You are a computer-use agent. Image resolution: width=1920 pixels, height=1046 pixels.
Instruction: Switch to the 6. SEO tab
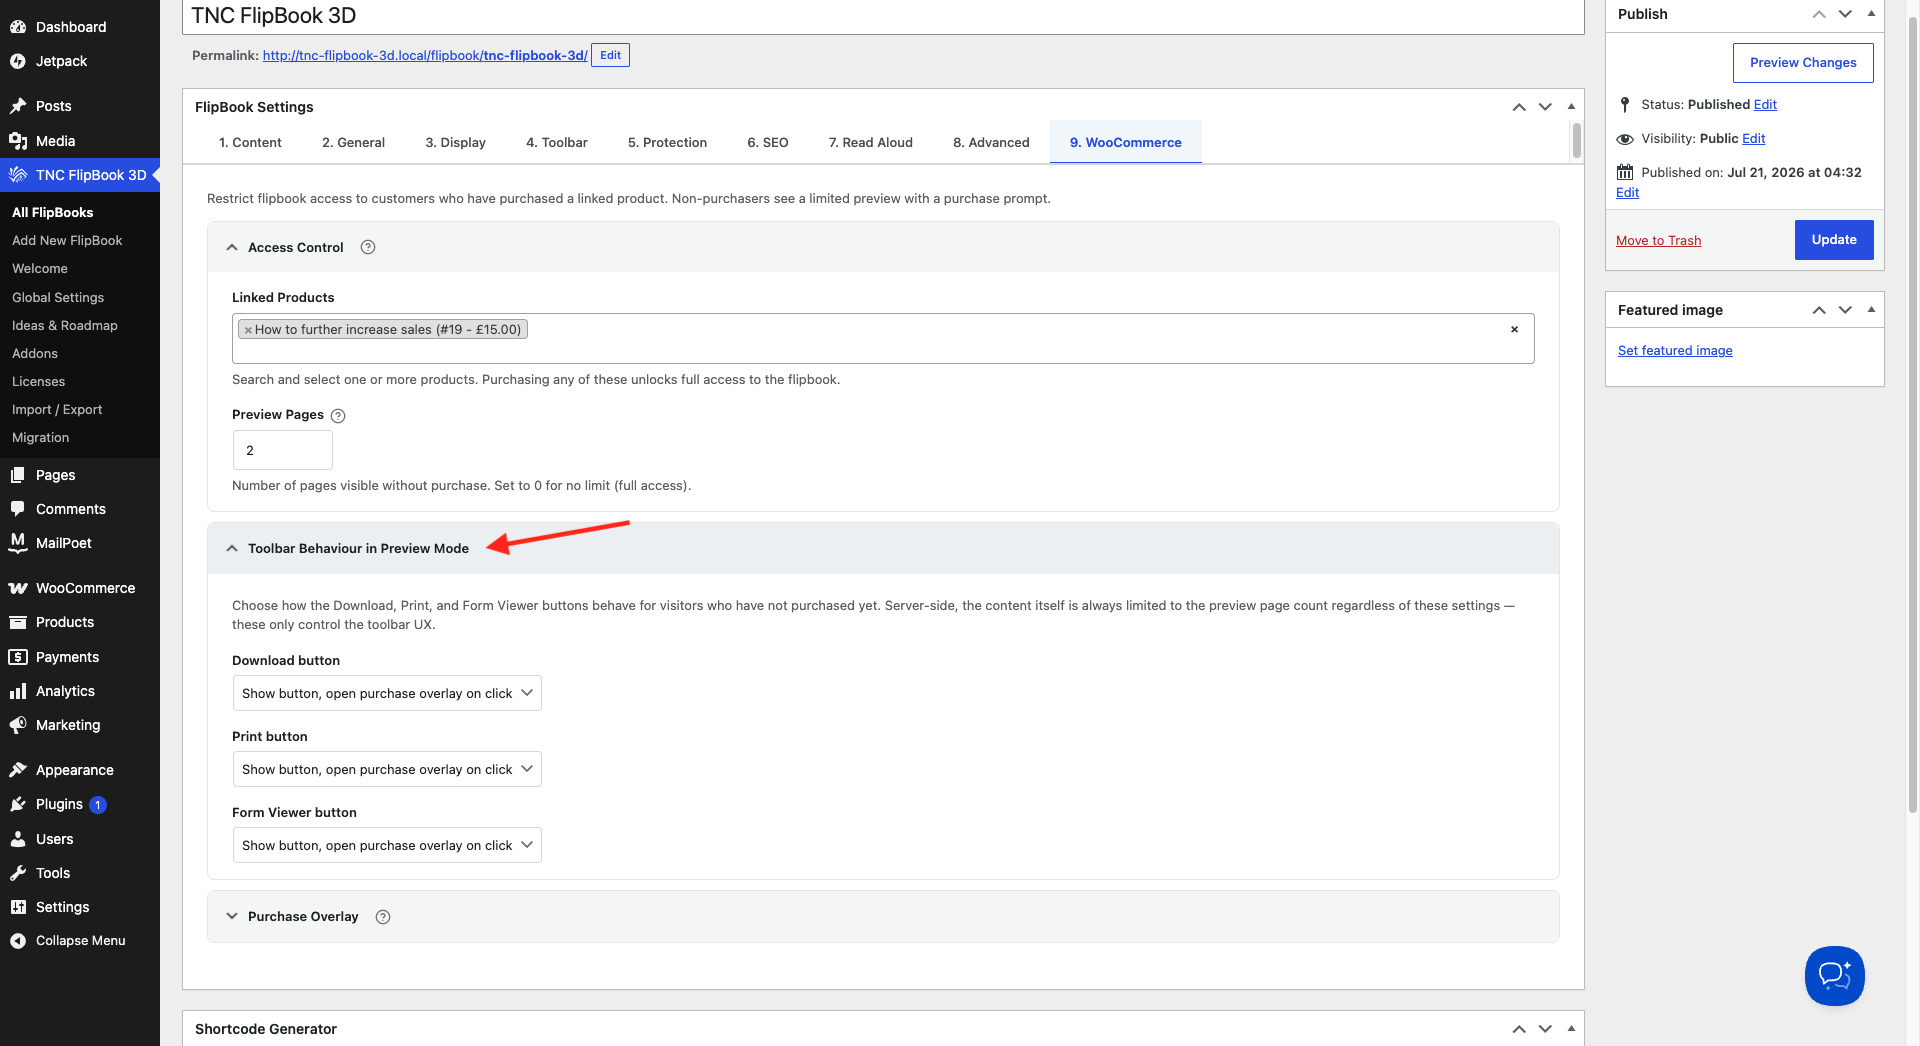768,142
